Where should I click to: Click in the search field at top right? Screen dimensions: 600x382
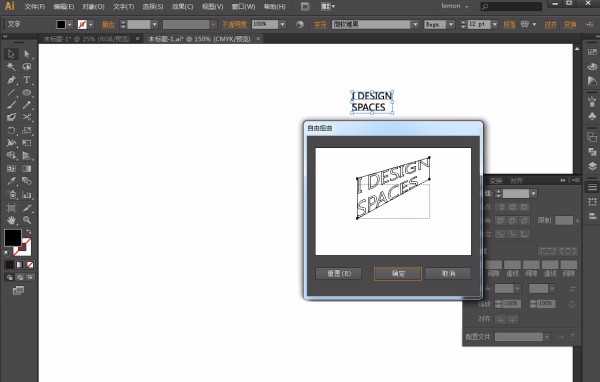pyautogui.click(x=512, y=6)
